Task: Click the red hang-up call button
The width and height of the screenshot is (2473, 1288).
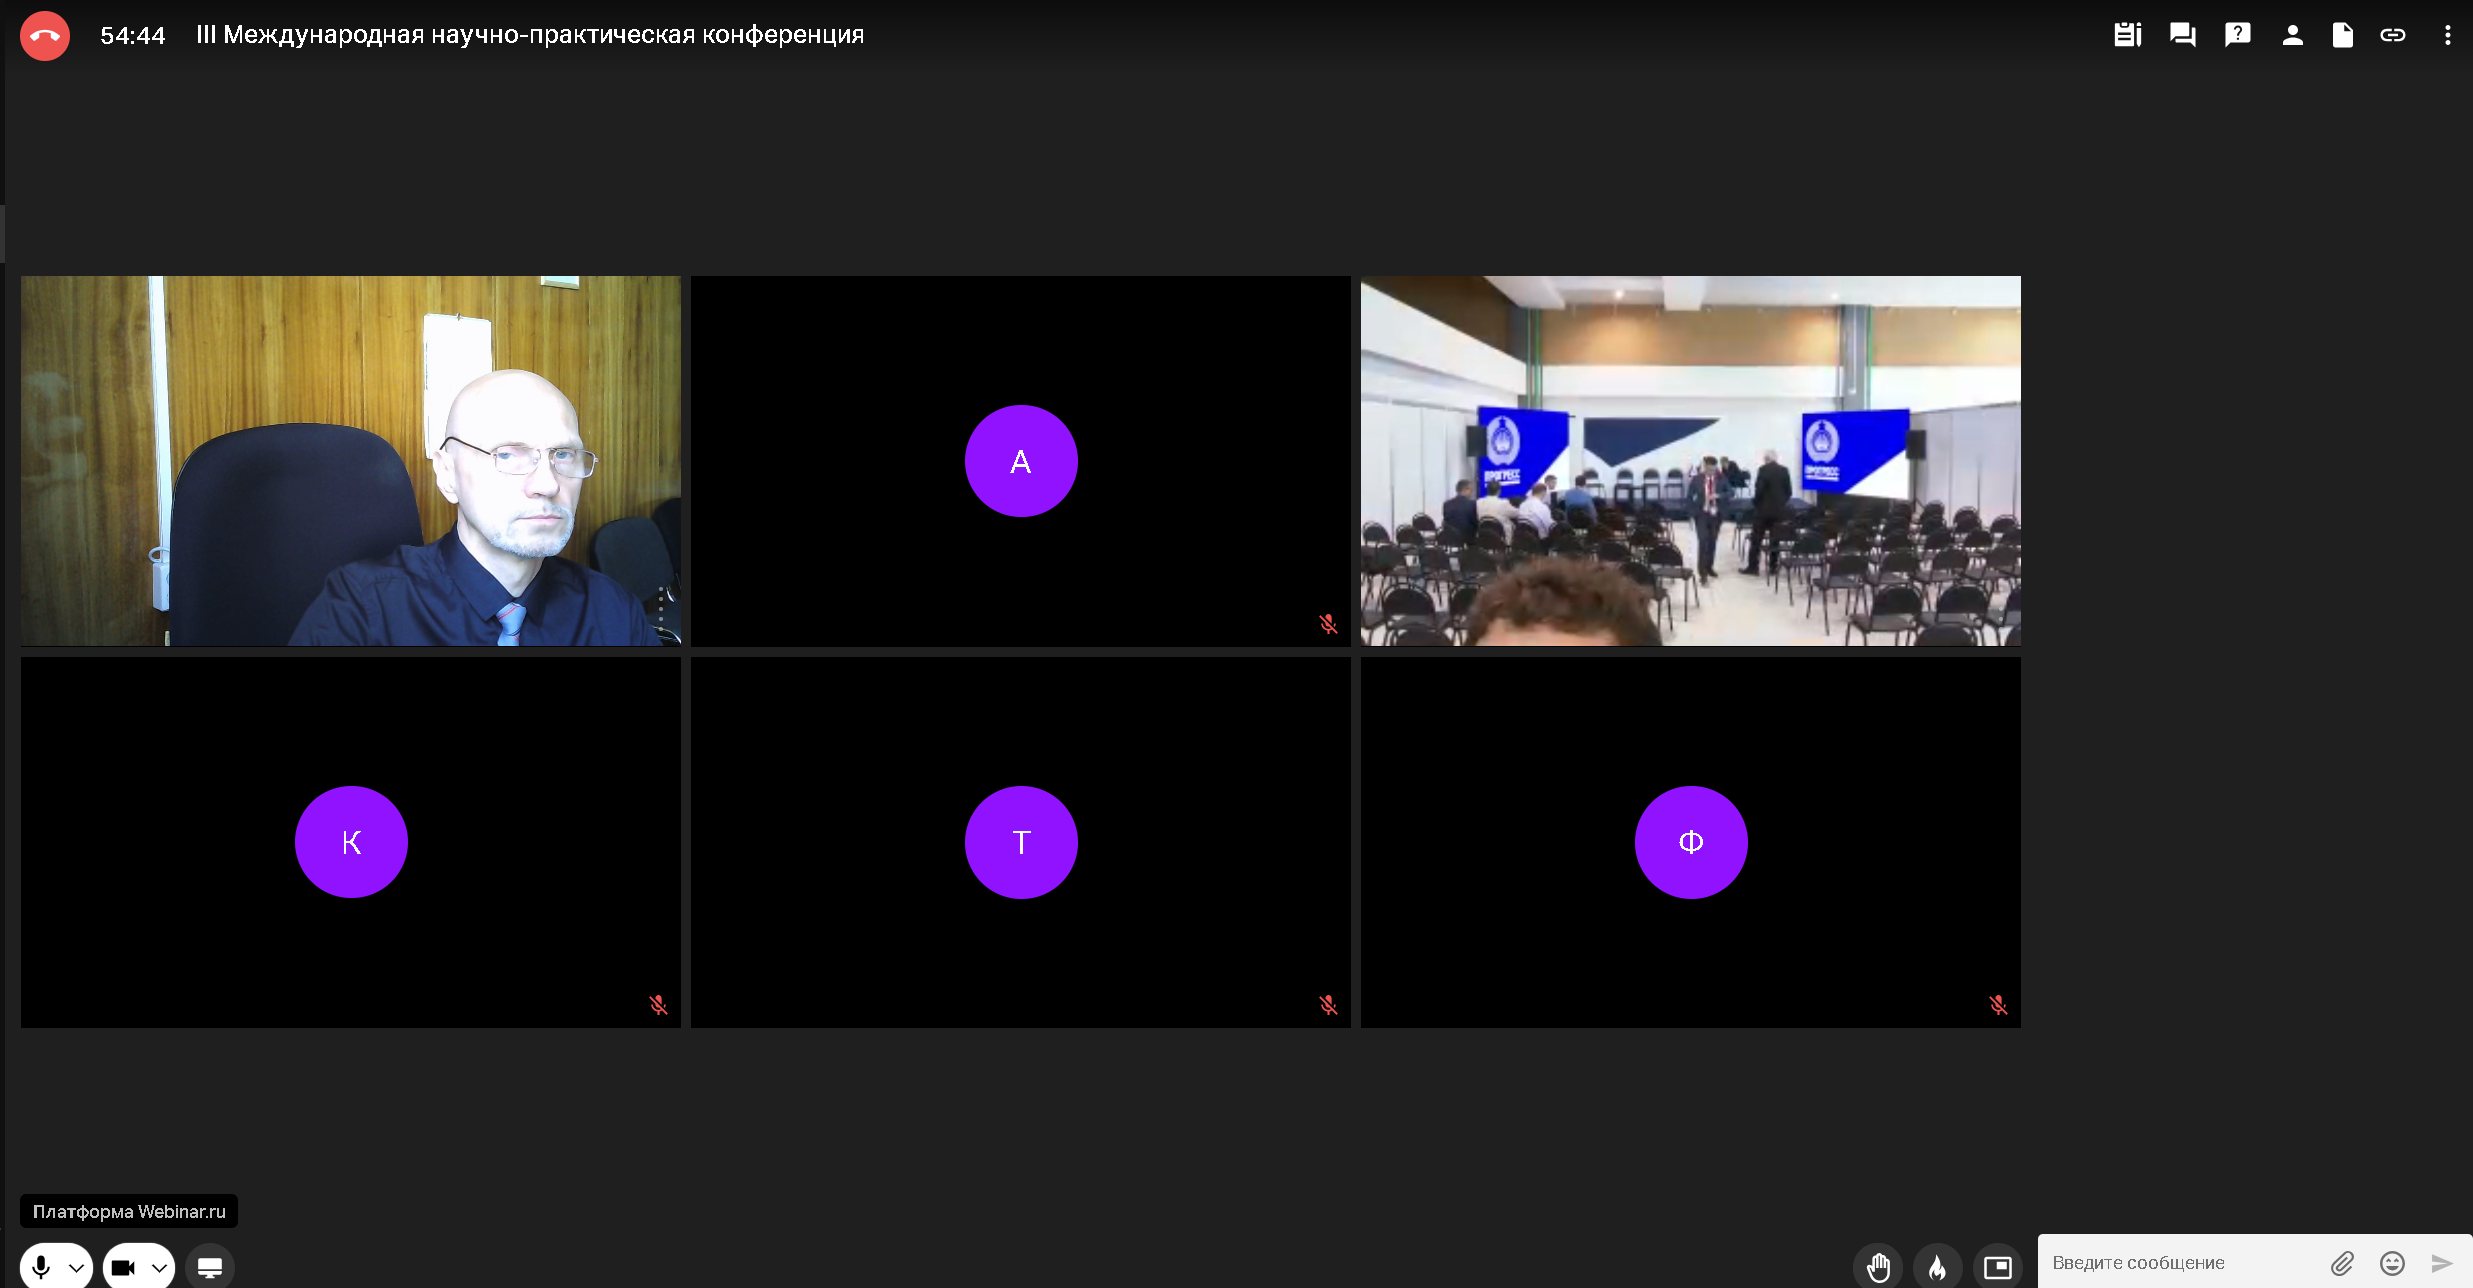Action: [45, 36]
